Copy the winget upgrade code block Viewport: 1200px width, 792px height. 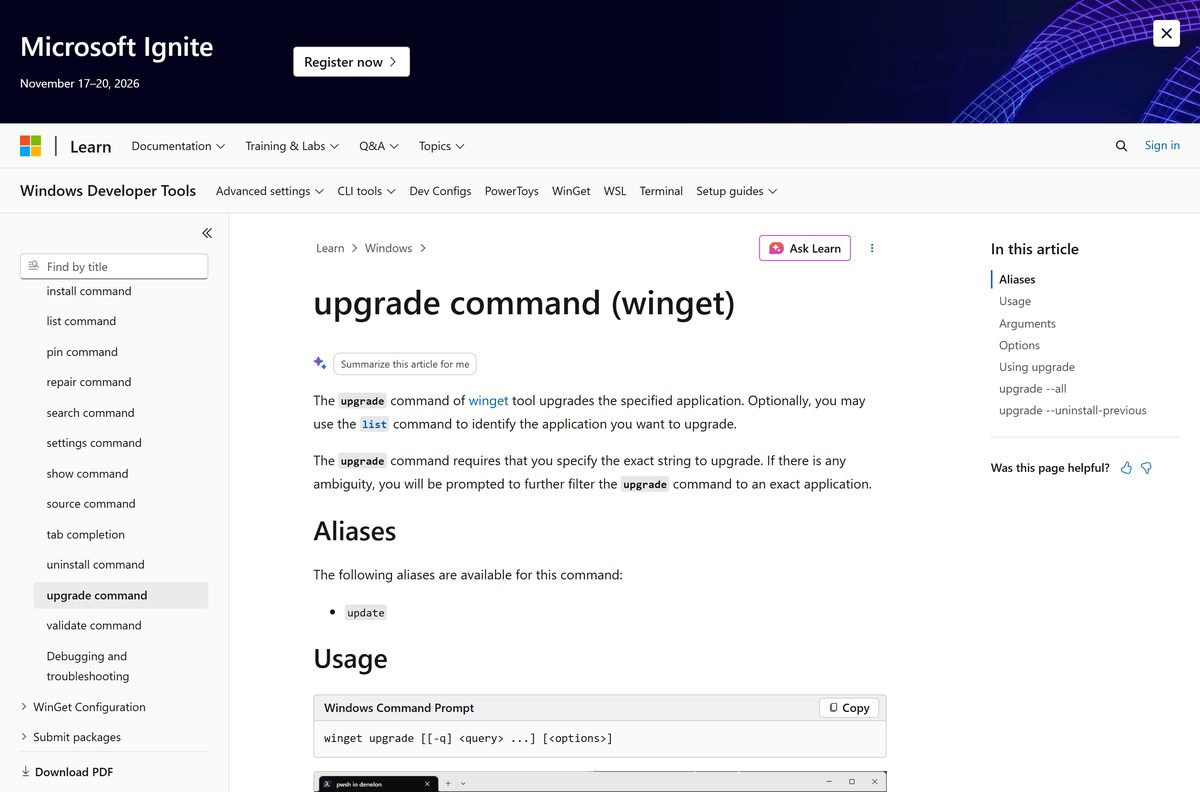click(849, 708)
